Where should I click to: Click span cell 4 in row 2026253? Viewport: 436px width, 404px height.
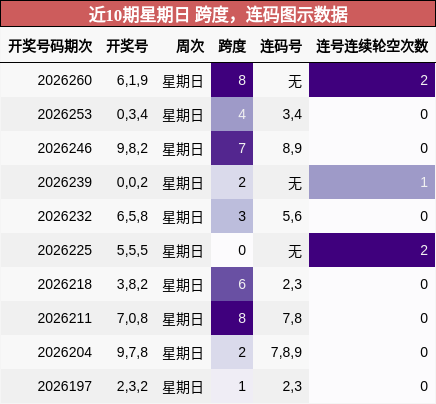[x=232, y=114]
